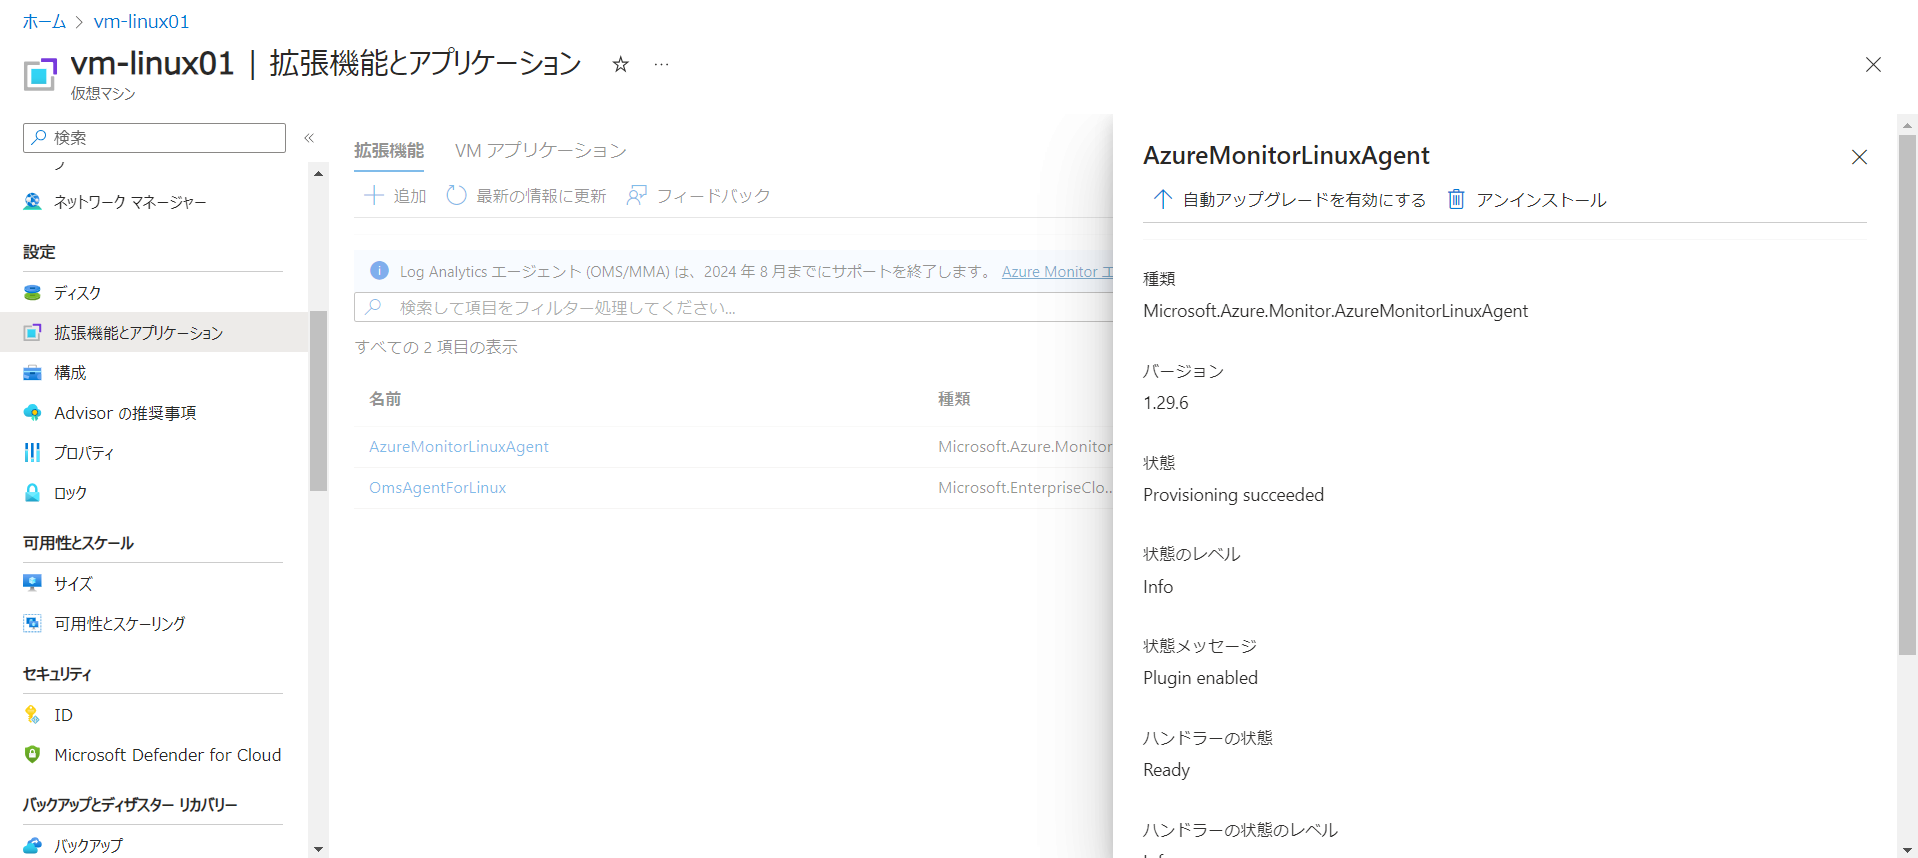Select the Ready handler status text

click(x=1166, y=769)
